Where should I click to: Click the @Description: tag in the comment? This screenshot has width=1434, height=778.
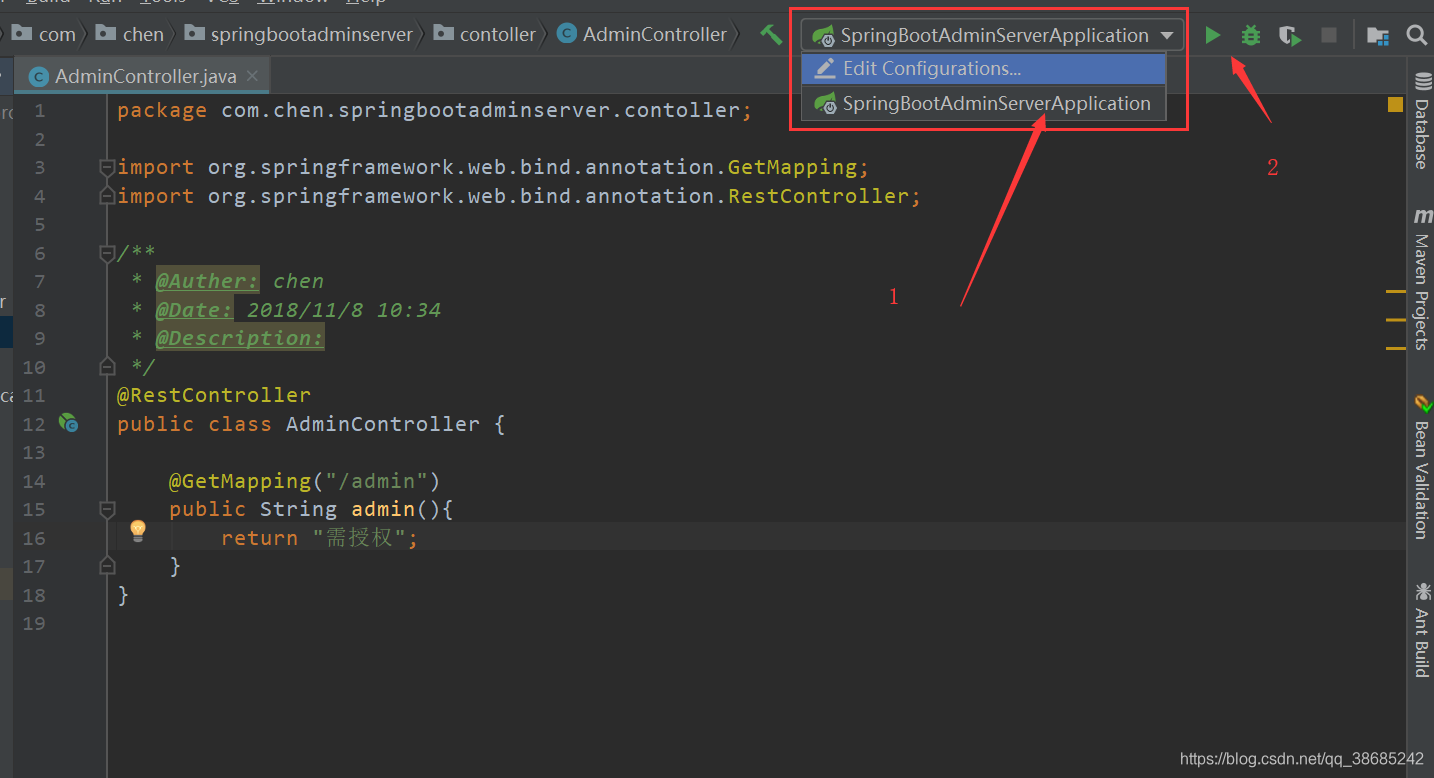click(240, 338)
